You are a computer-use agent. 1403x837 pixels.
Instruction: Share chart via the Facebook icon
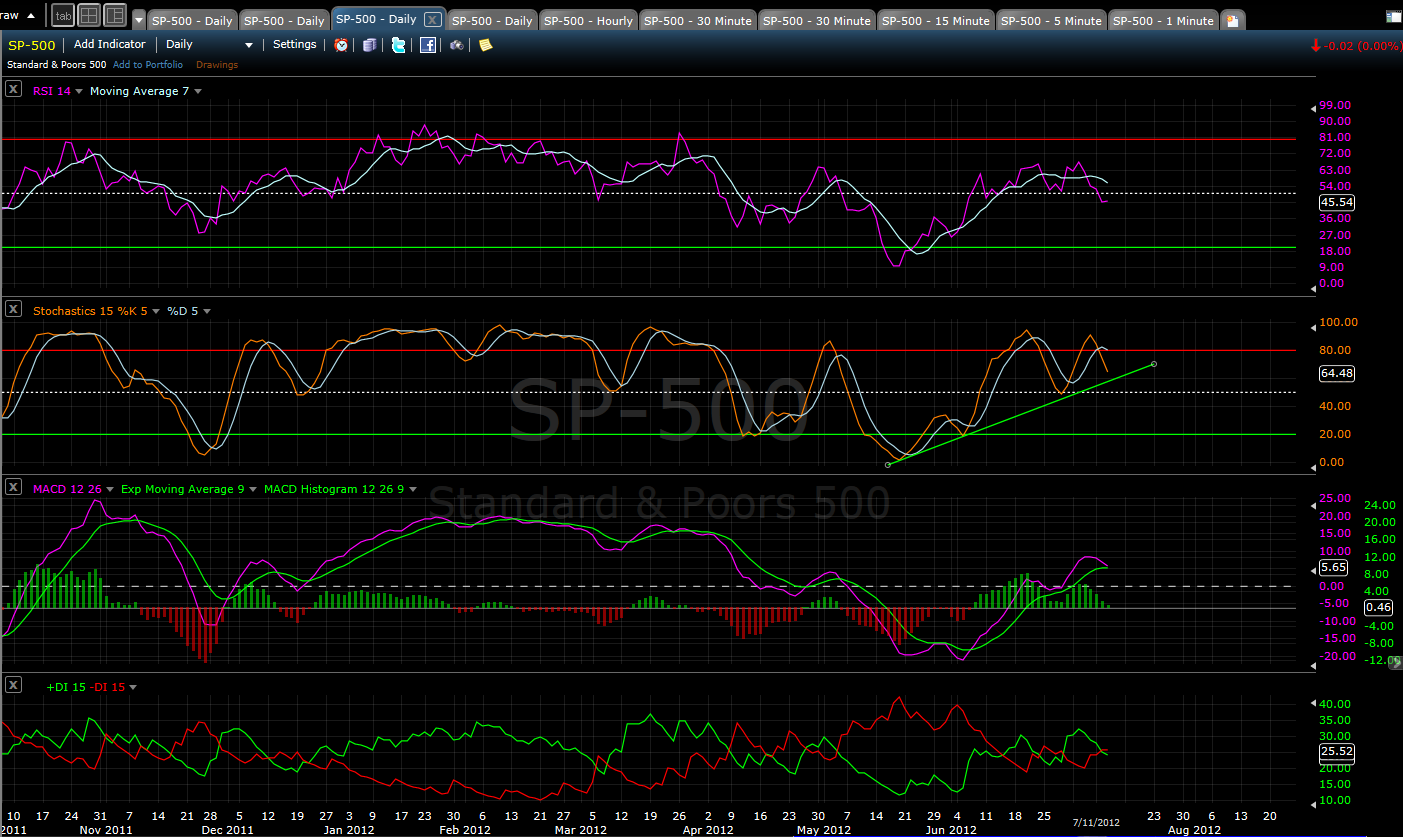pos(428,45)
